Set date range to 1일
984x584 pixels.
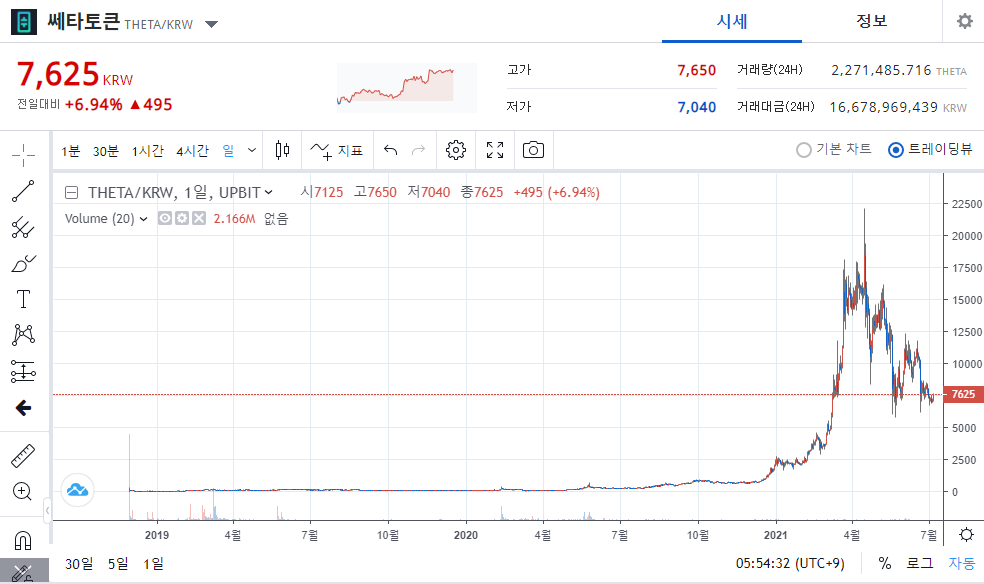tap(153, 564)
